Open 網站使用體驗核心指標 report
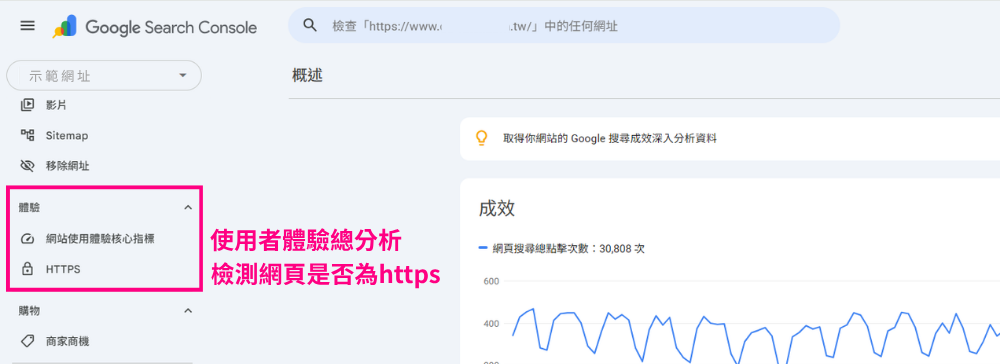 click(100, 239)
